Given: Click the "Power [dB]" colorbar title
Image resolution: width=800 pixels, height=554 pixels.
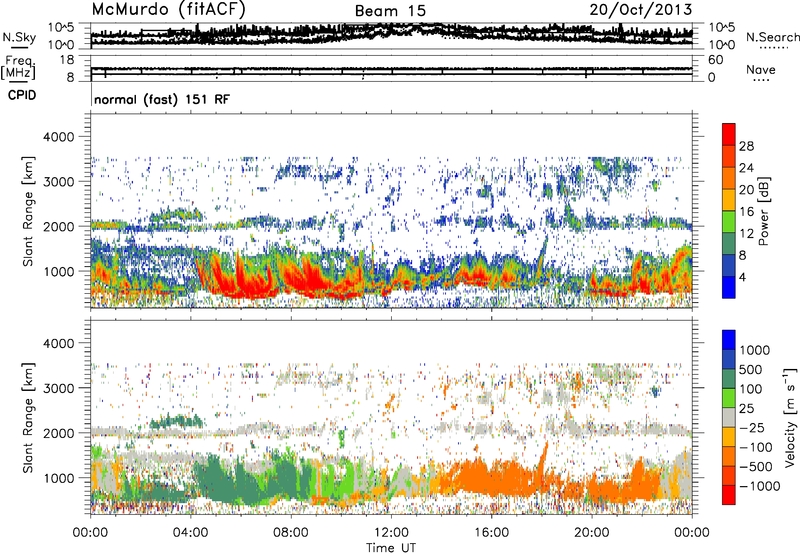Looking at the screenshot, I should click(x=764, y=211).
